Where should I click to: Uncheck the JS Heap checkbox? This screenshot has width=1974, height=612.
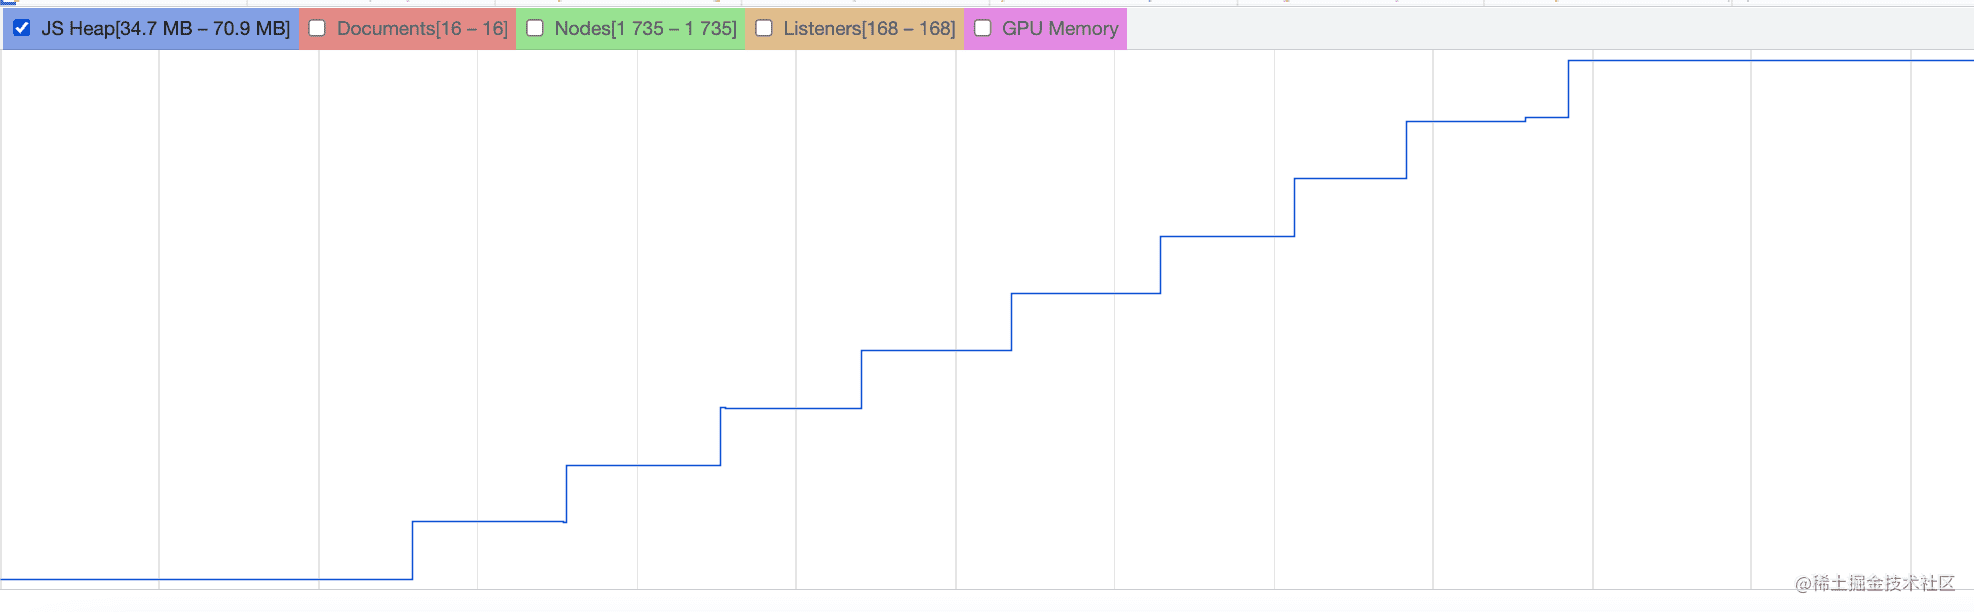[x=21, y=28]
